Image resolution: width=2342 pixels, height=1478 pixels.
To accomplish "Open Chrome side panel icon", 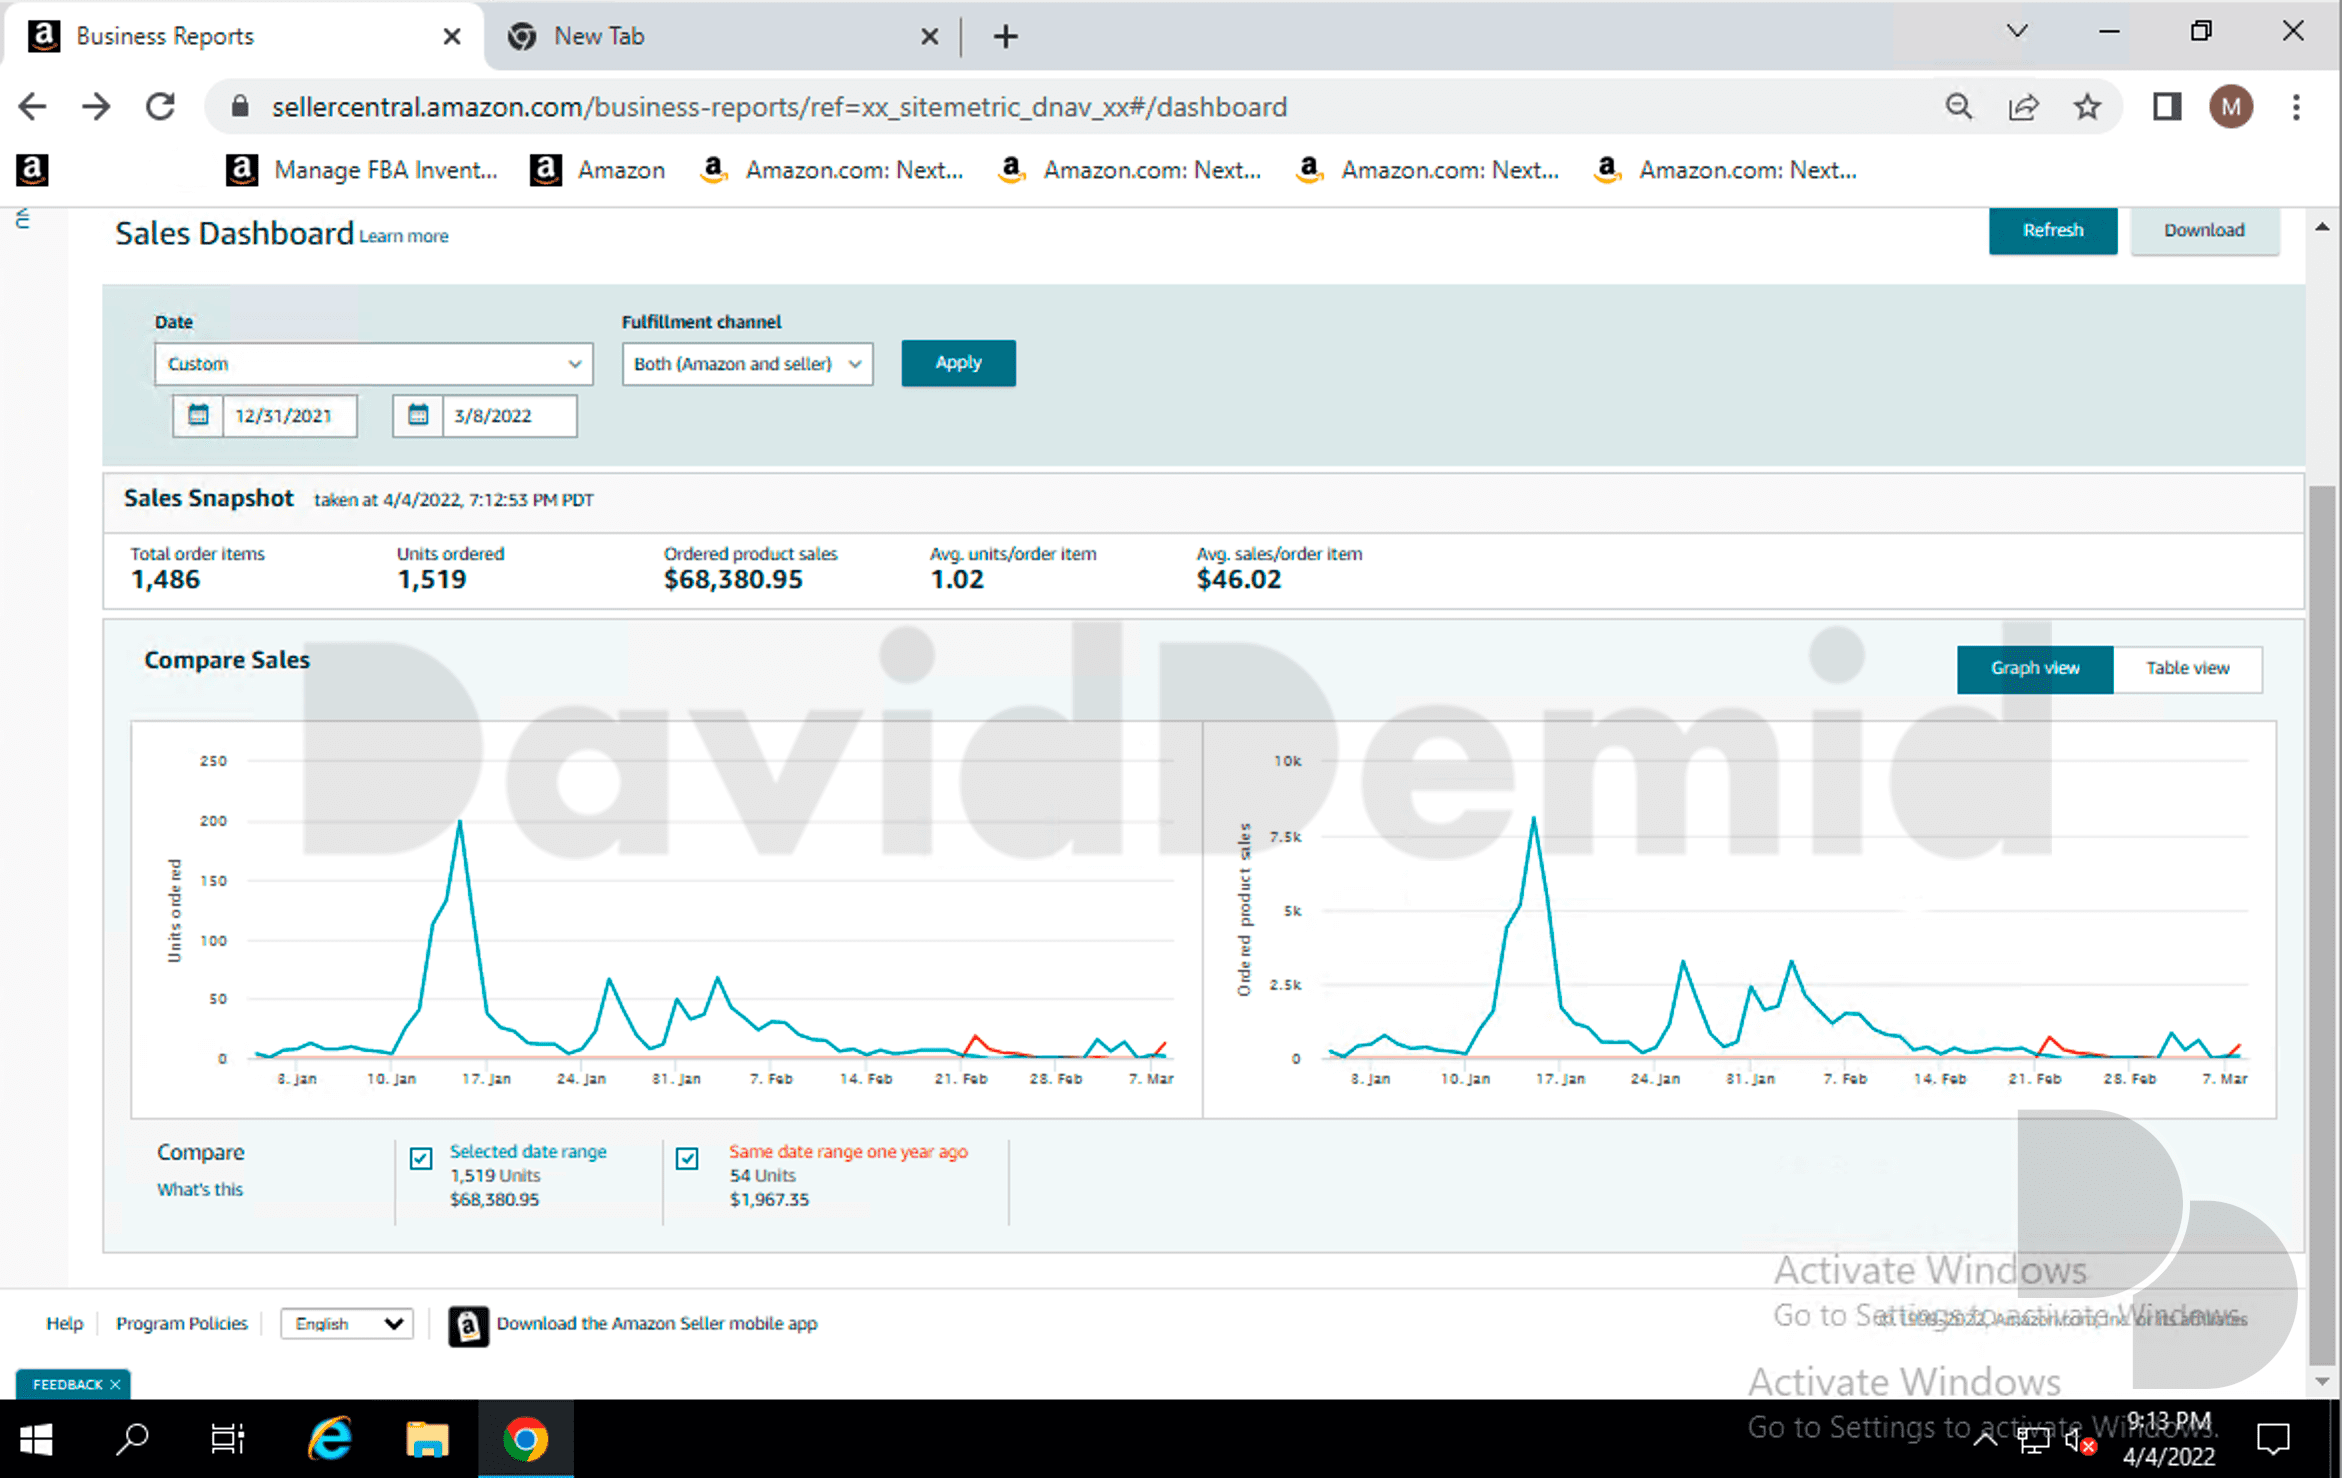I will (2166, 107).
